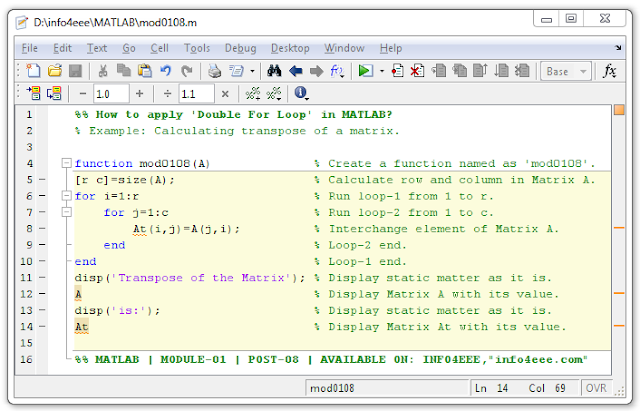Viewport: 640px width, 411px height.
Task: Open a file with the folder icon
Action: 55,71
